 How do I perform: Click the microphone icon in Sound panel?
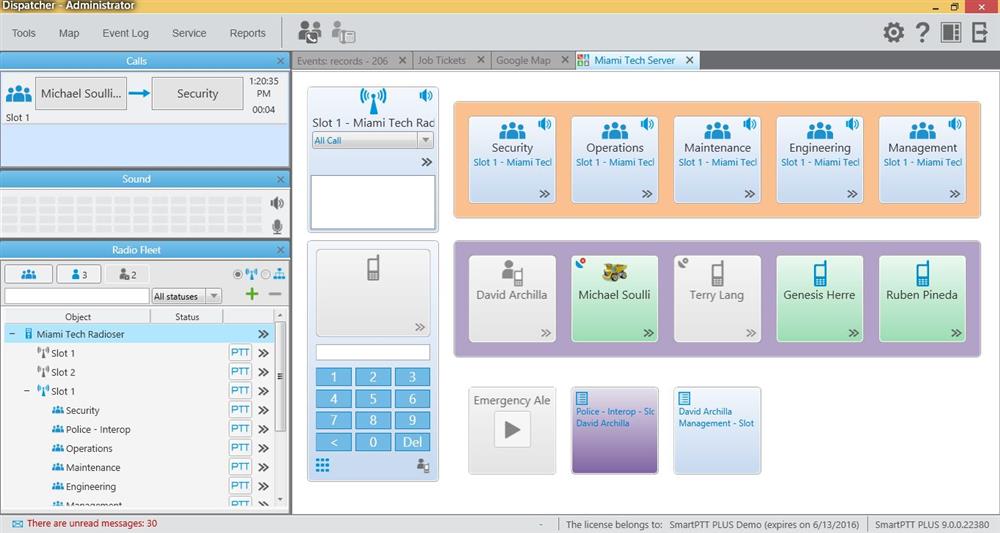coord(277,226)
